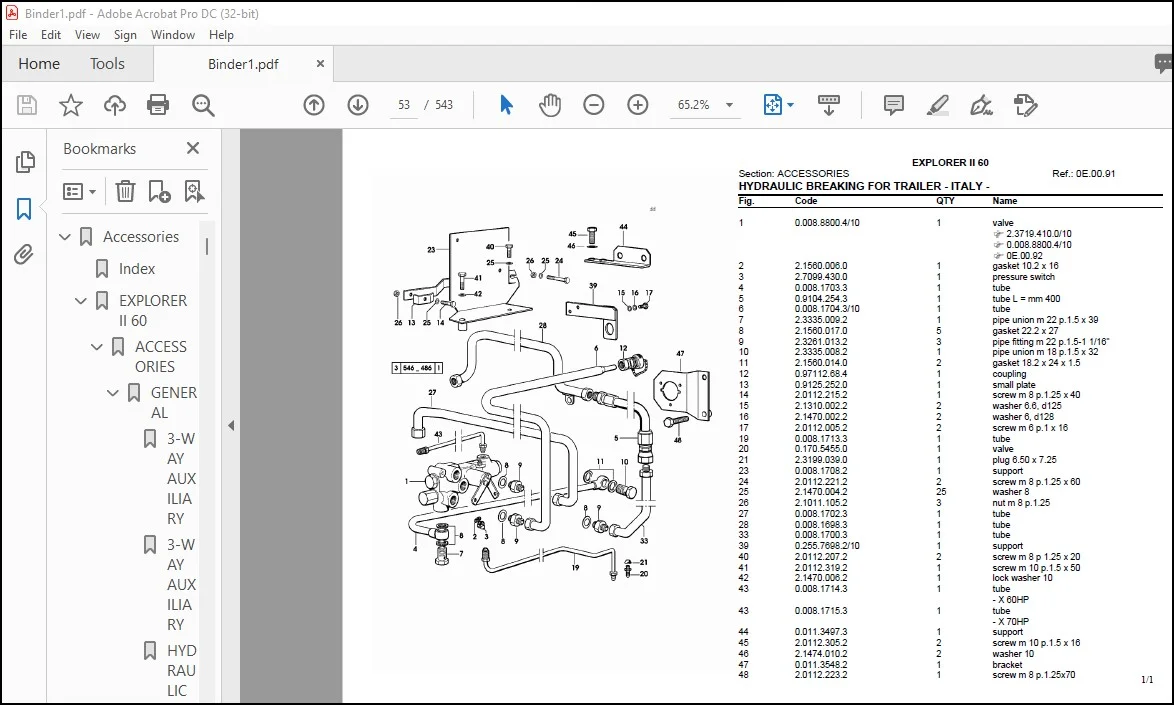
Task: Click the upload to cloud icon
Action: (x=115, y=105)
